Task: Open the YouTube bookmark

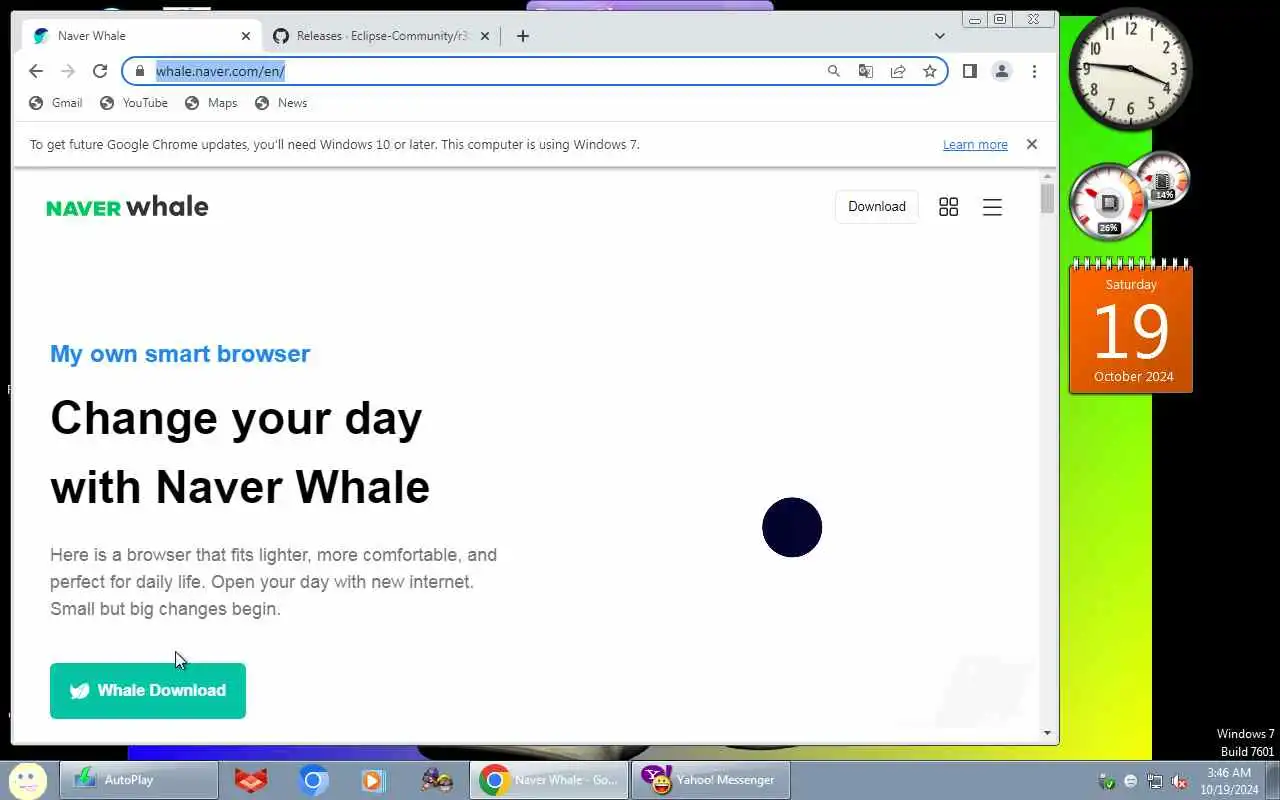Action: 134,103
